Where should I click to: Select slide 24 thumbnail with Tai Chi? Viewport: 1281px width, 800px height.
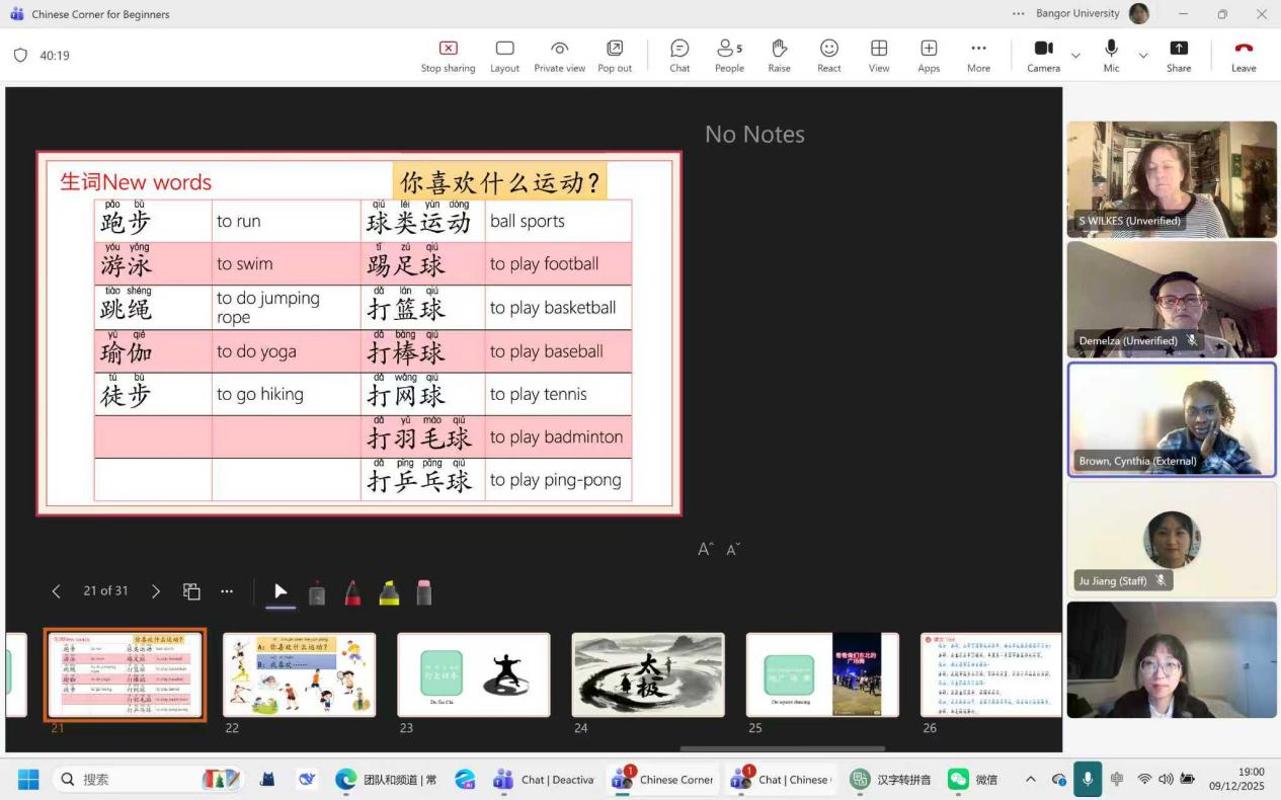pos(648,675)
